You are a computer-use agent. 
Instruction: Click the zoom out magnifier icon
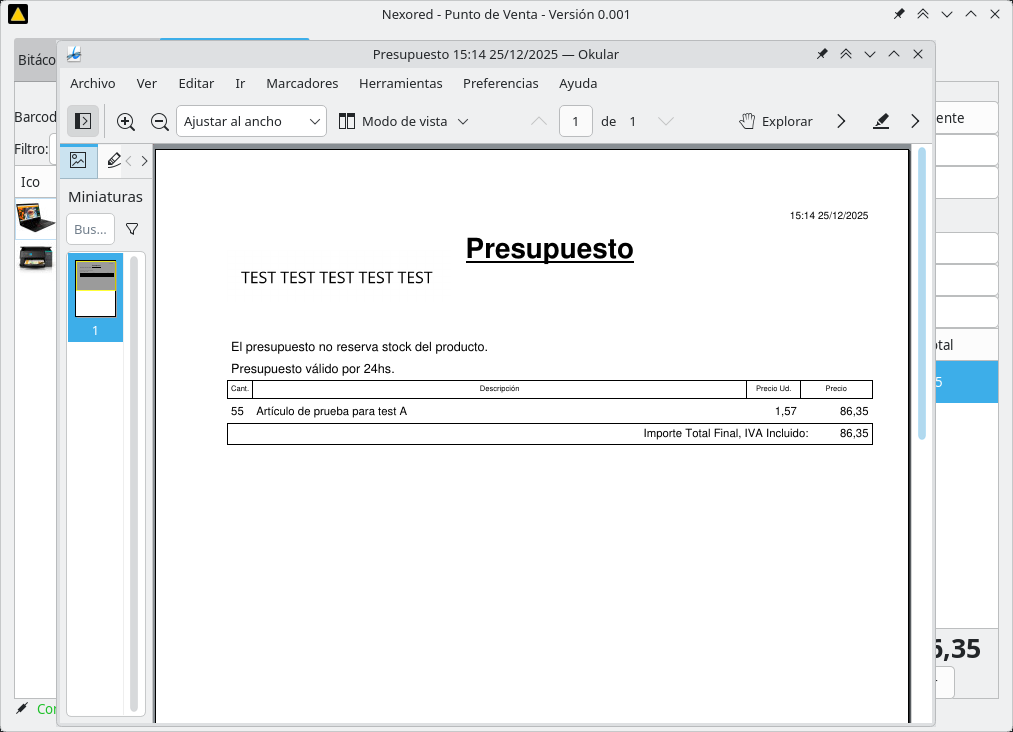click(x=159, y=121)
